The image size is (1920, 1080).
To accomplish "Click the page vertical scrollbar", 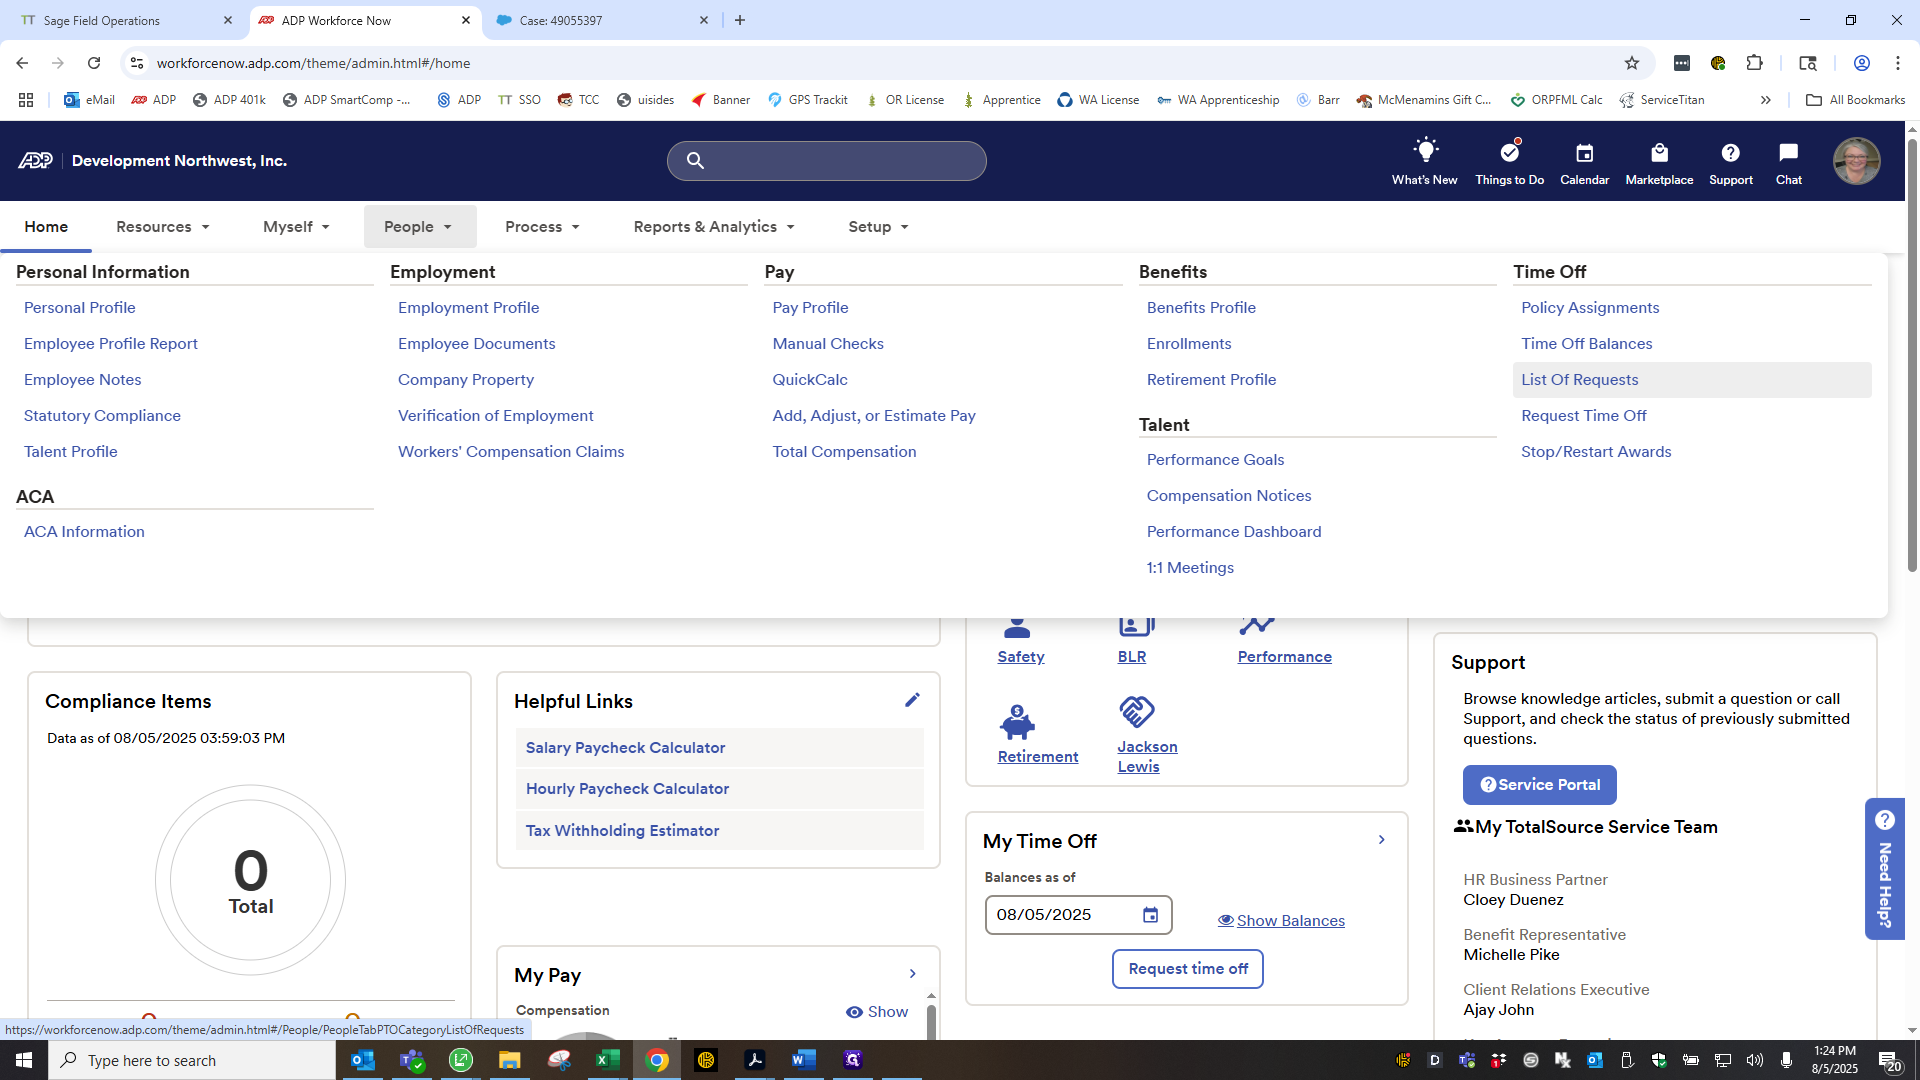I will click(x=1912, y=355).
